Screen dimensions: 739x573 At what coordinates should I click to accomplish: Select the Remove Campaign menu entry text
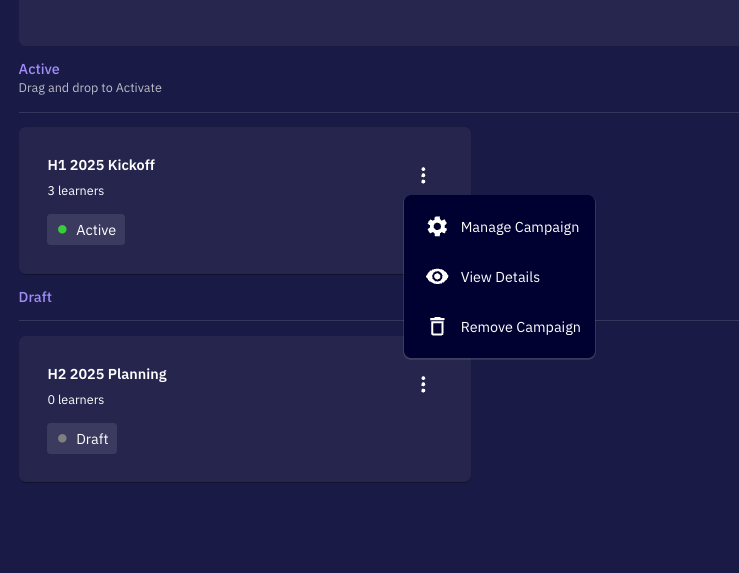(520, 327)
